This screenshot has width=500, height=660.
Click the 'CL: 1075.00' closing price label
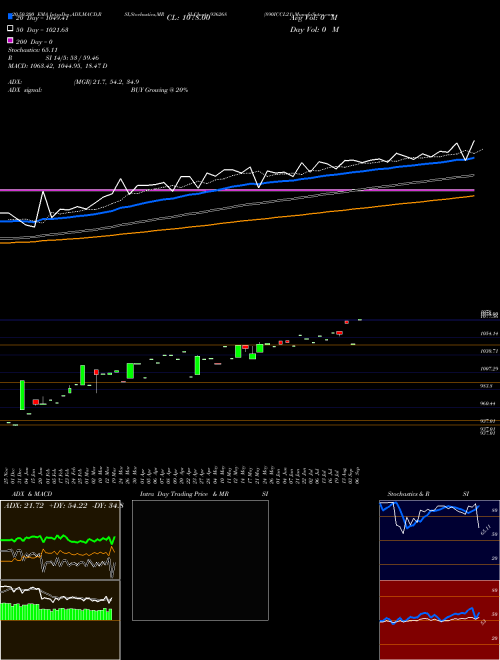click(x=188, y=18)
